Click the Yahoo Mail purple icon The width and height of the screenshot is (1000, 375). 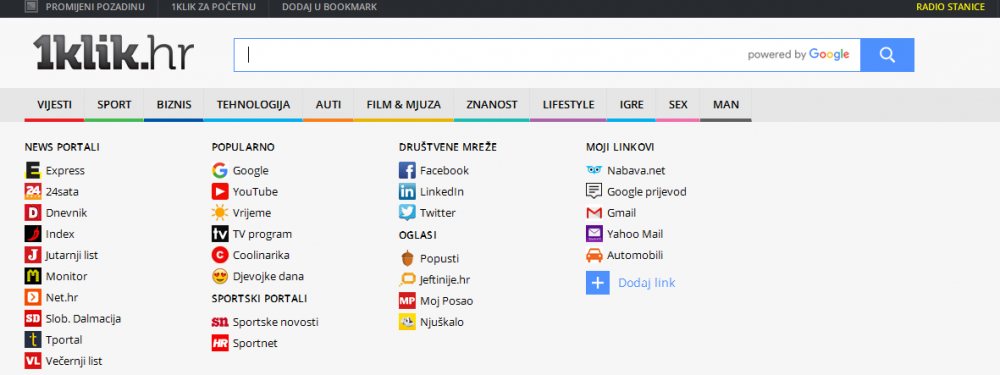pyautogui.click(x=594, y=234)
